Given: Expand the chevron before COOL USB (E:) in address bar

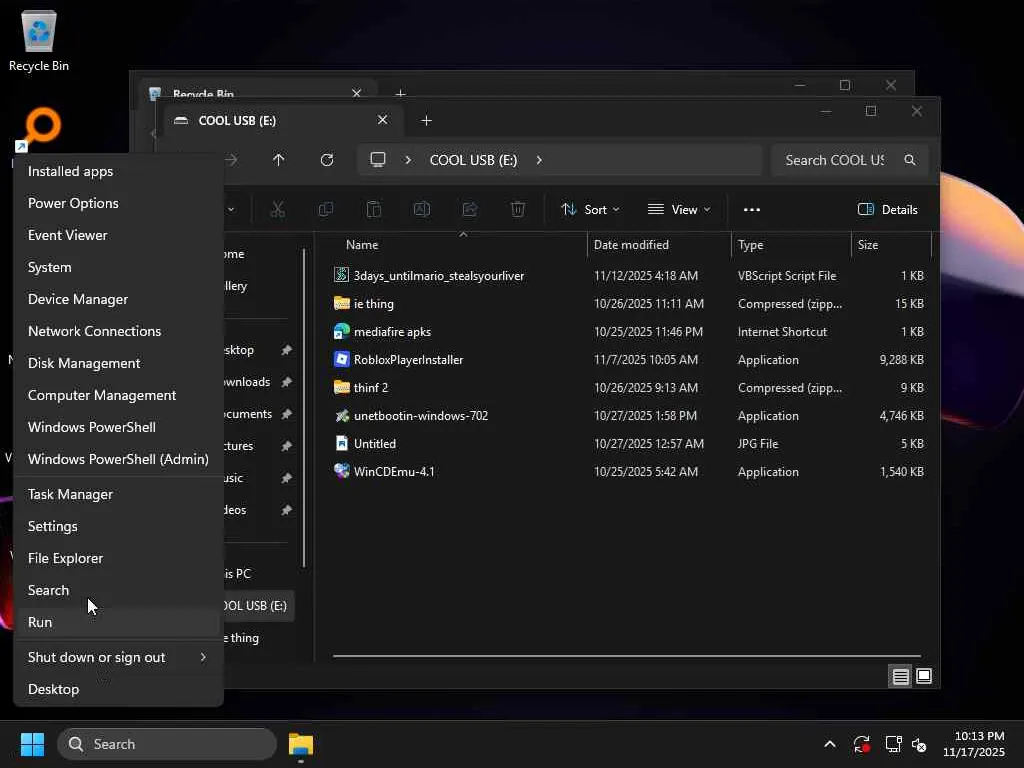Looking at the screenshot, I should 408,160.
